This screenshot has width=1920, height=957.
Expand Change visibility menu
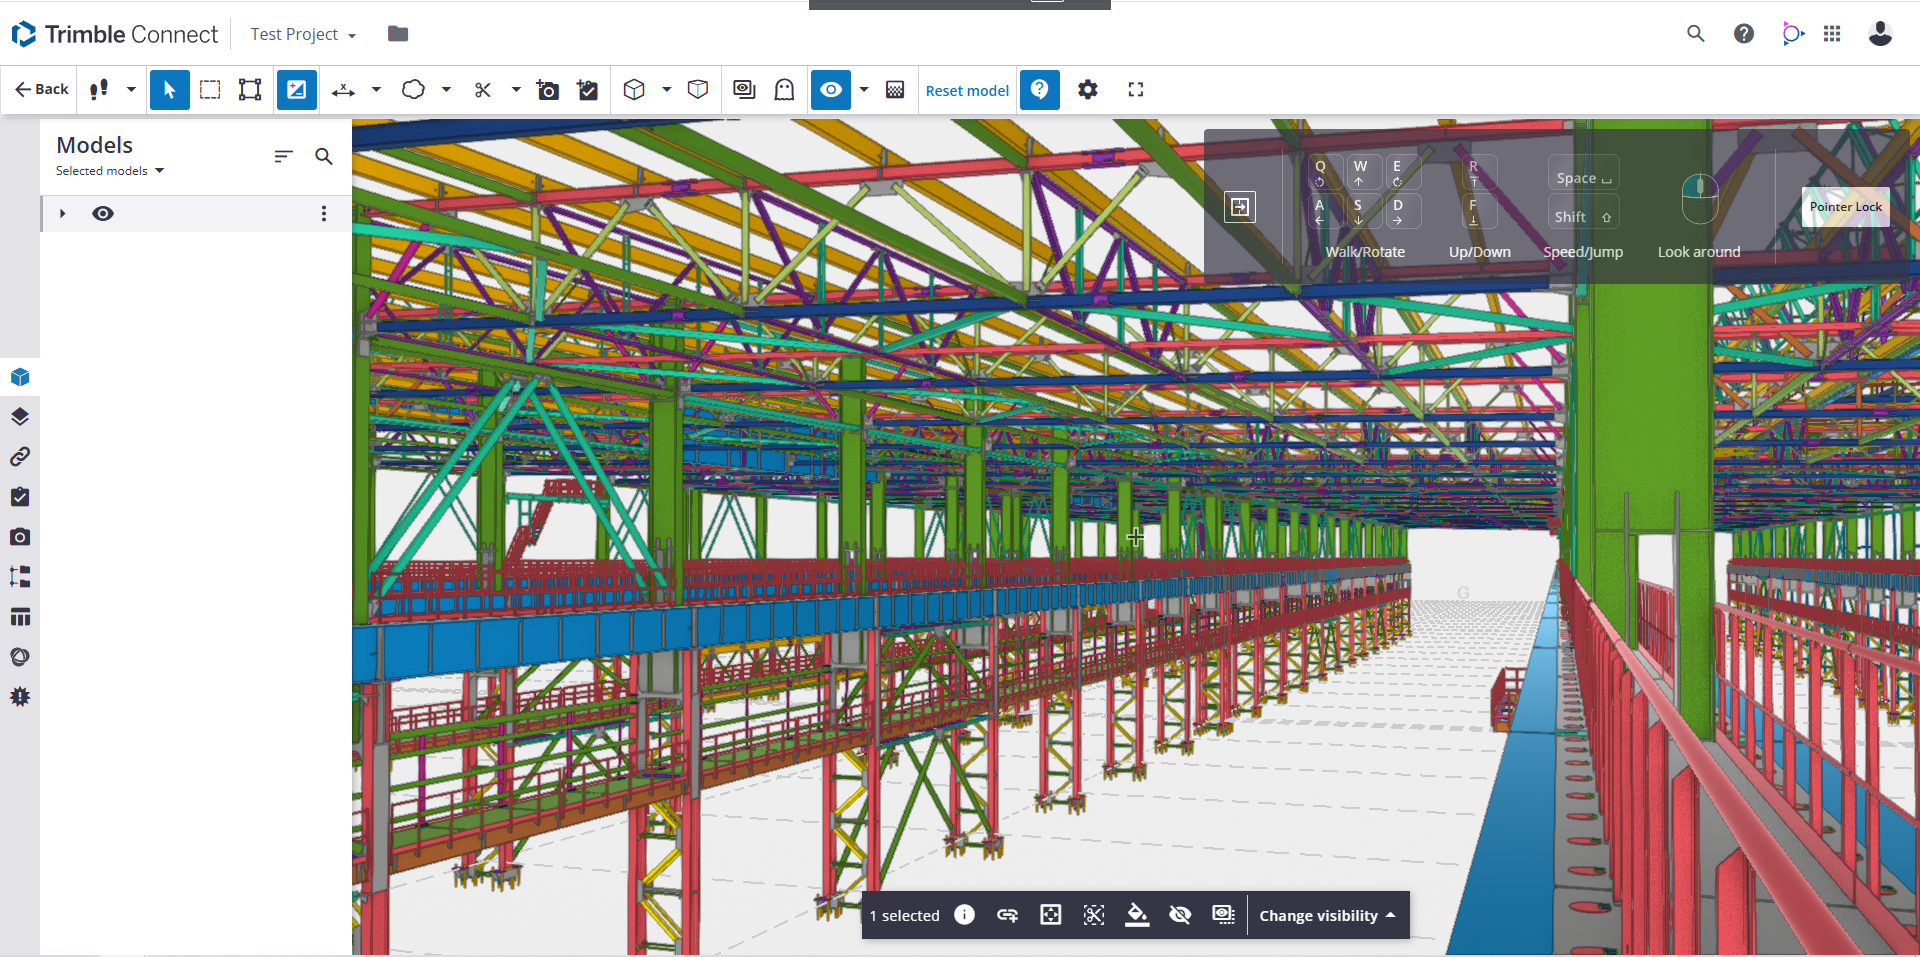(x=1327, y=915)
